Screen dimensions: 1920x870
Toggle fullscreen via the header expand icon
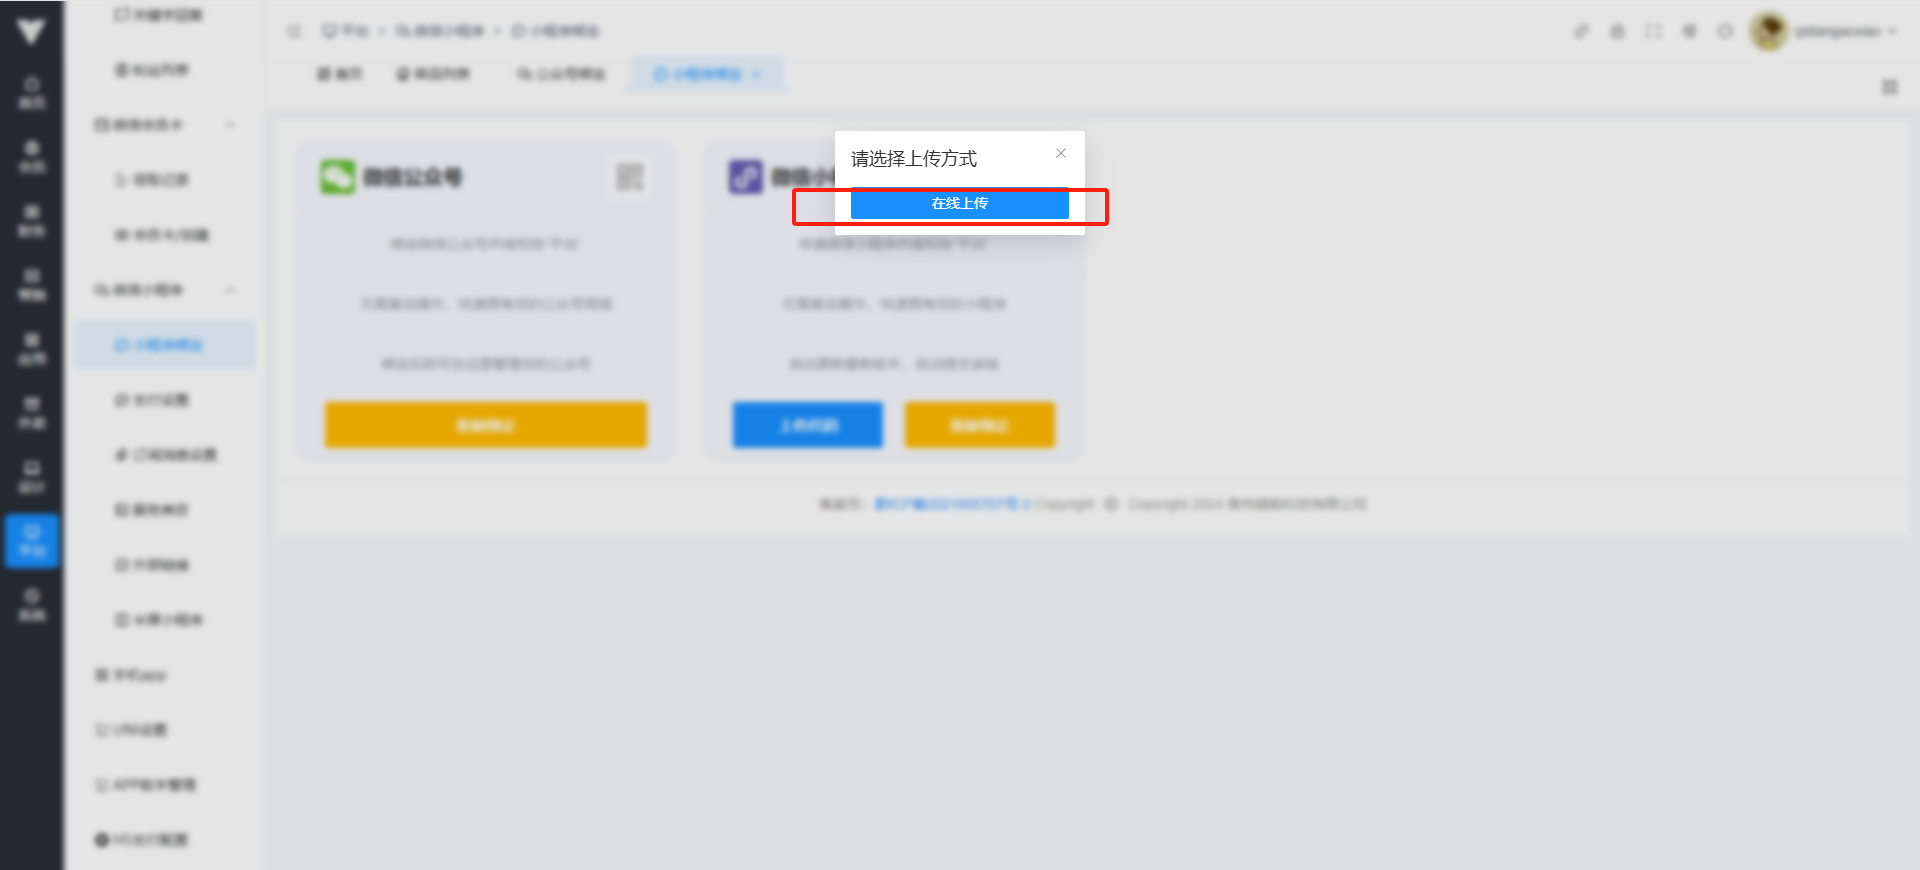coord(1653,31)
